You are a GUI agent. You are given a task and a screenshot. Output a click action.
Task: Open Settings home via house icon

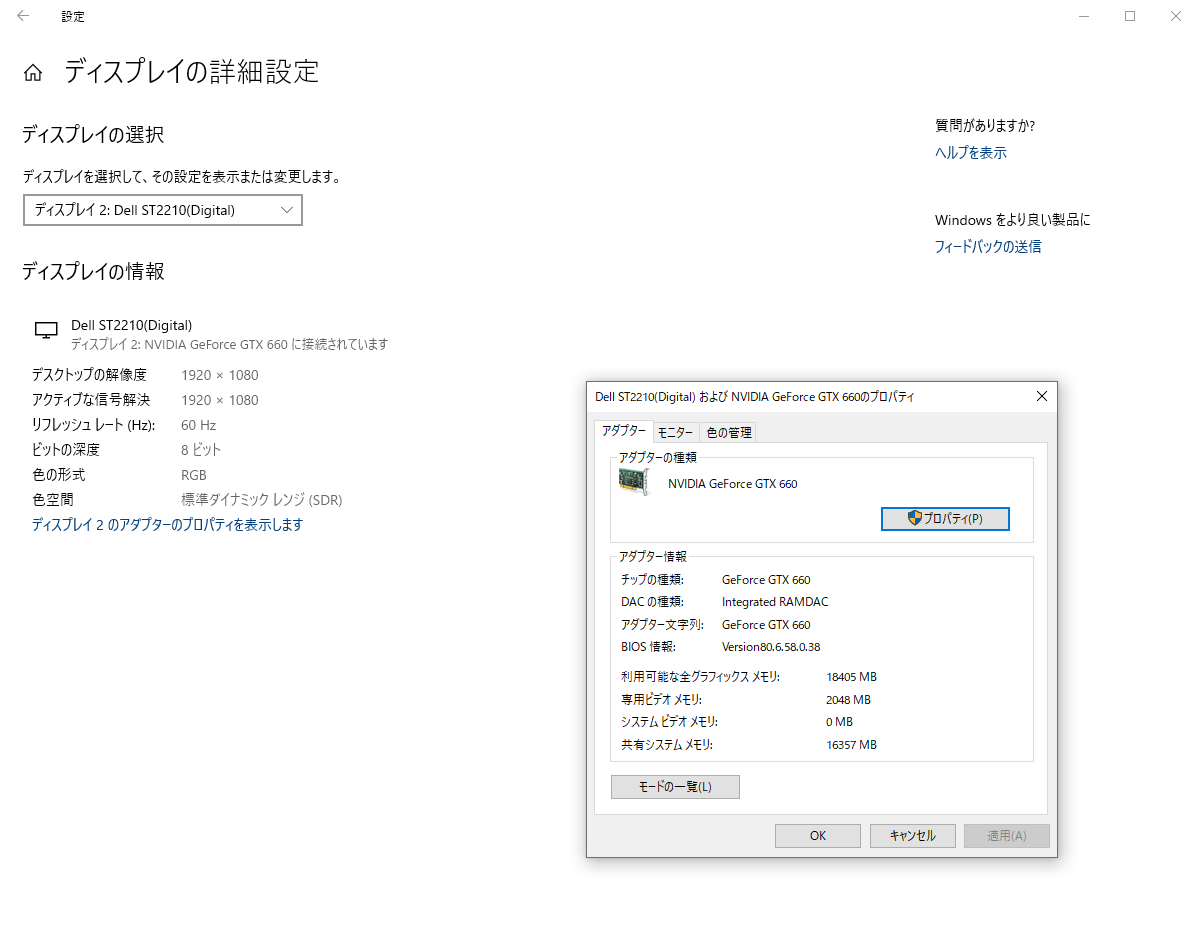click(x=33, y=72)
